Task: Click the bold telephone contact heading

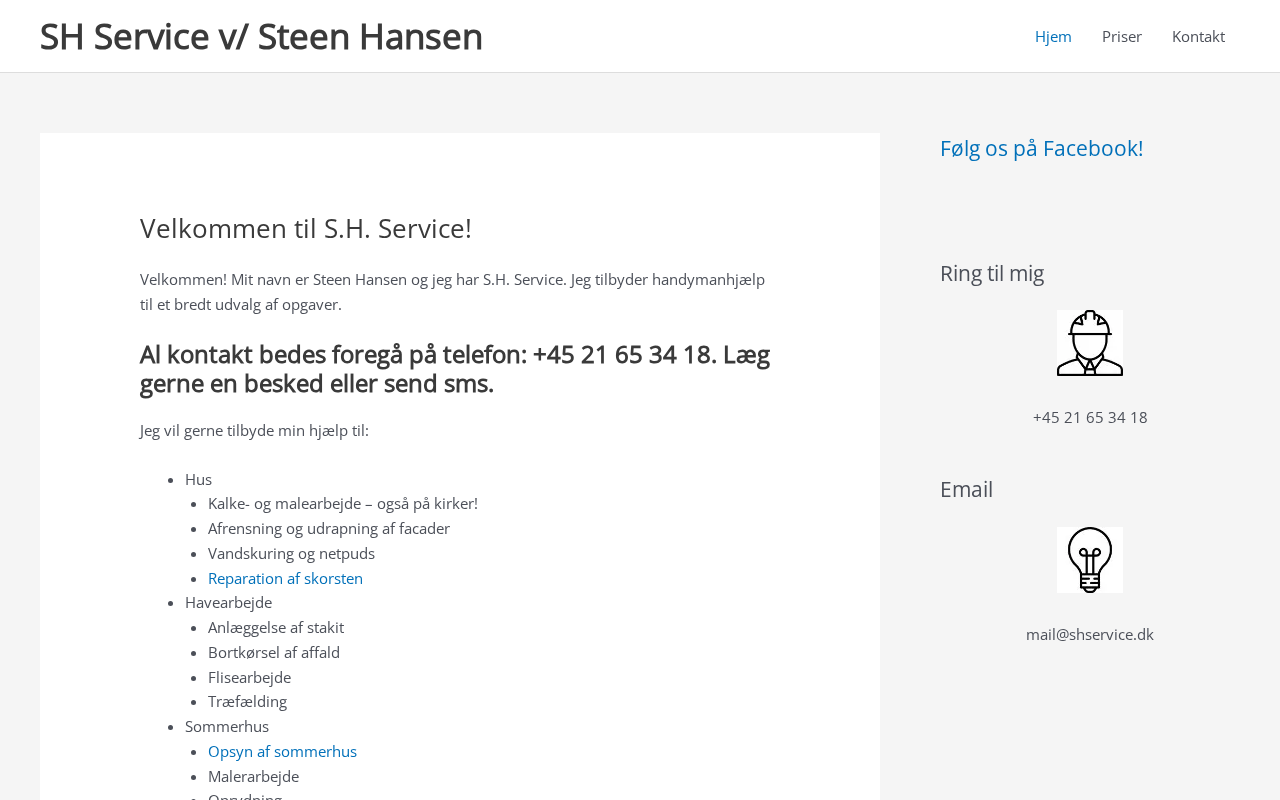Action: point(454,369)
